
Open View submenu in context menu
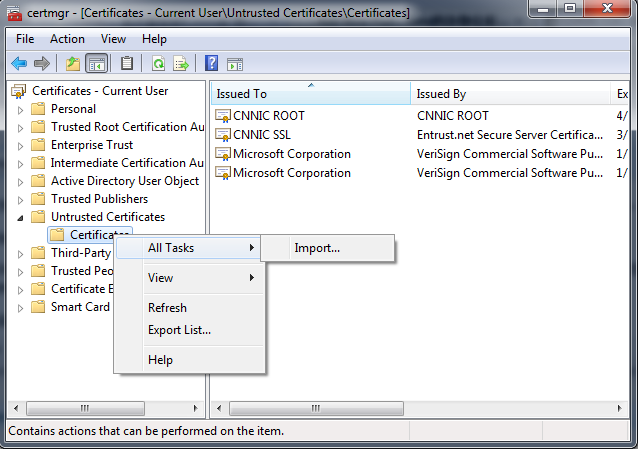click(190, 278)
